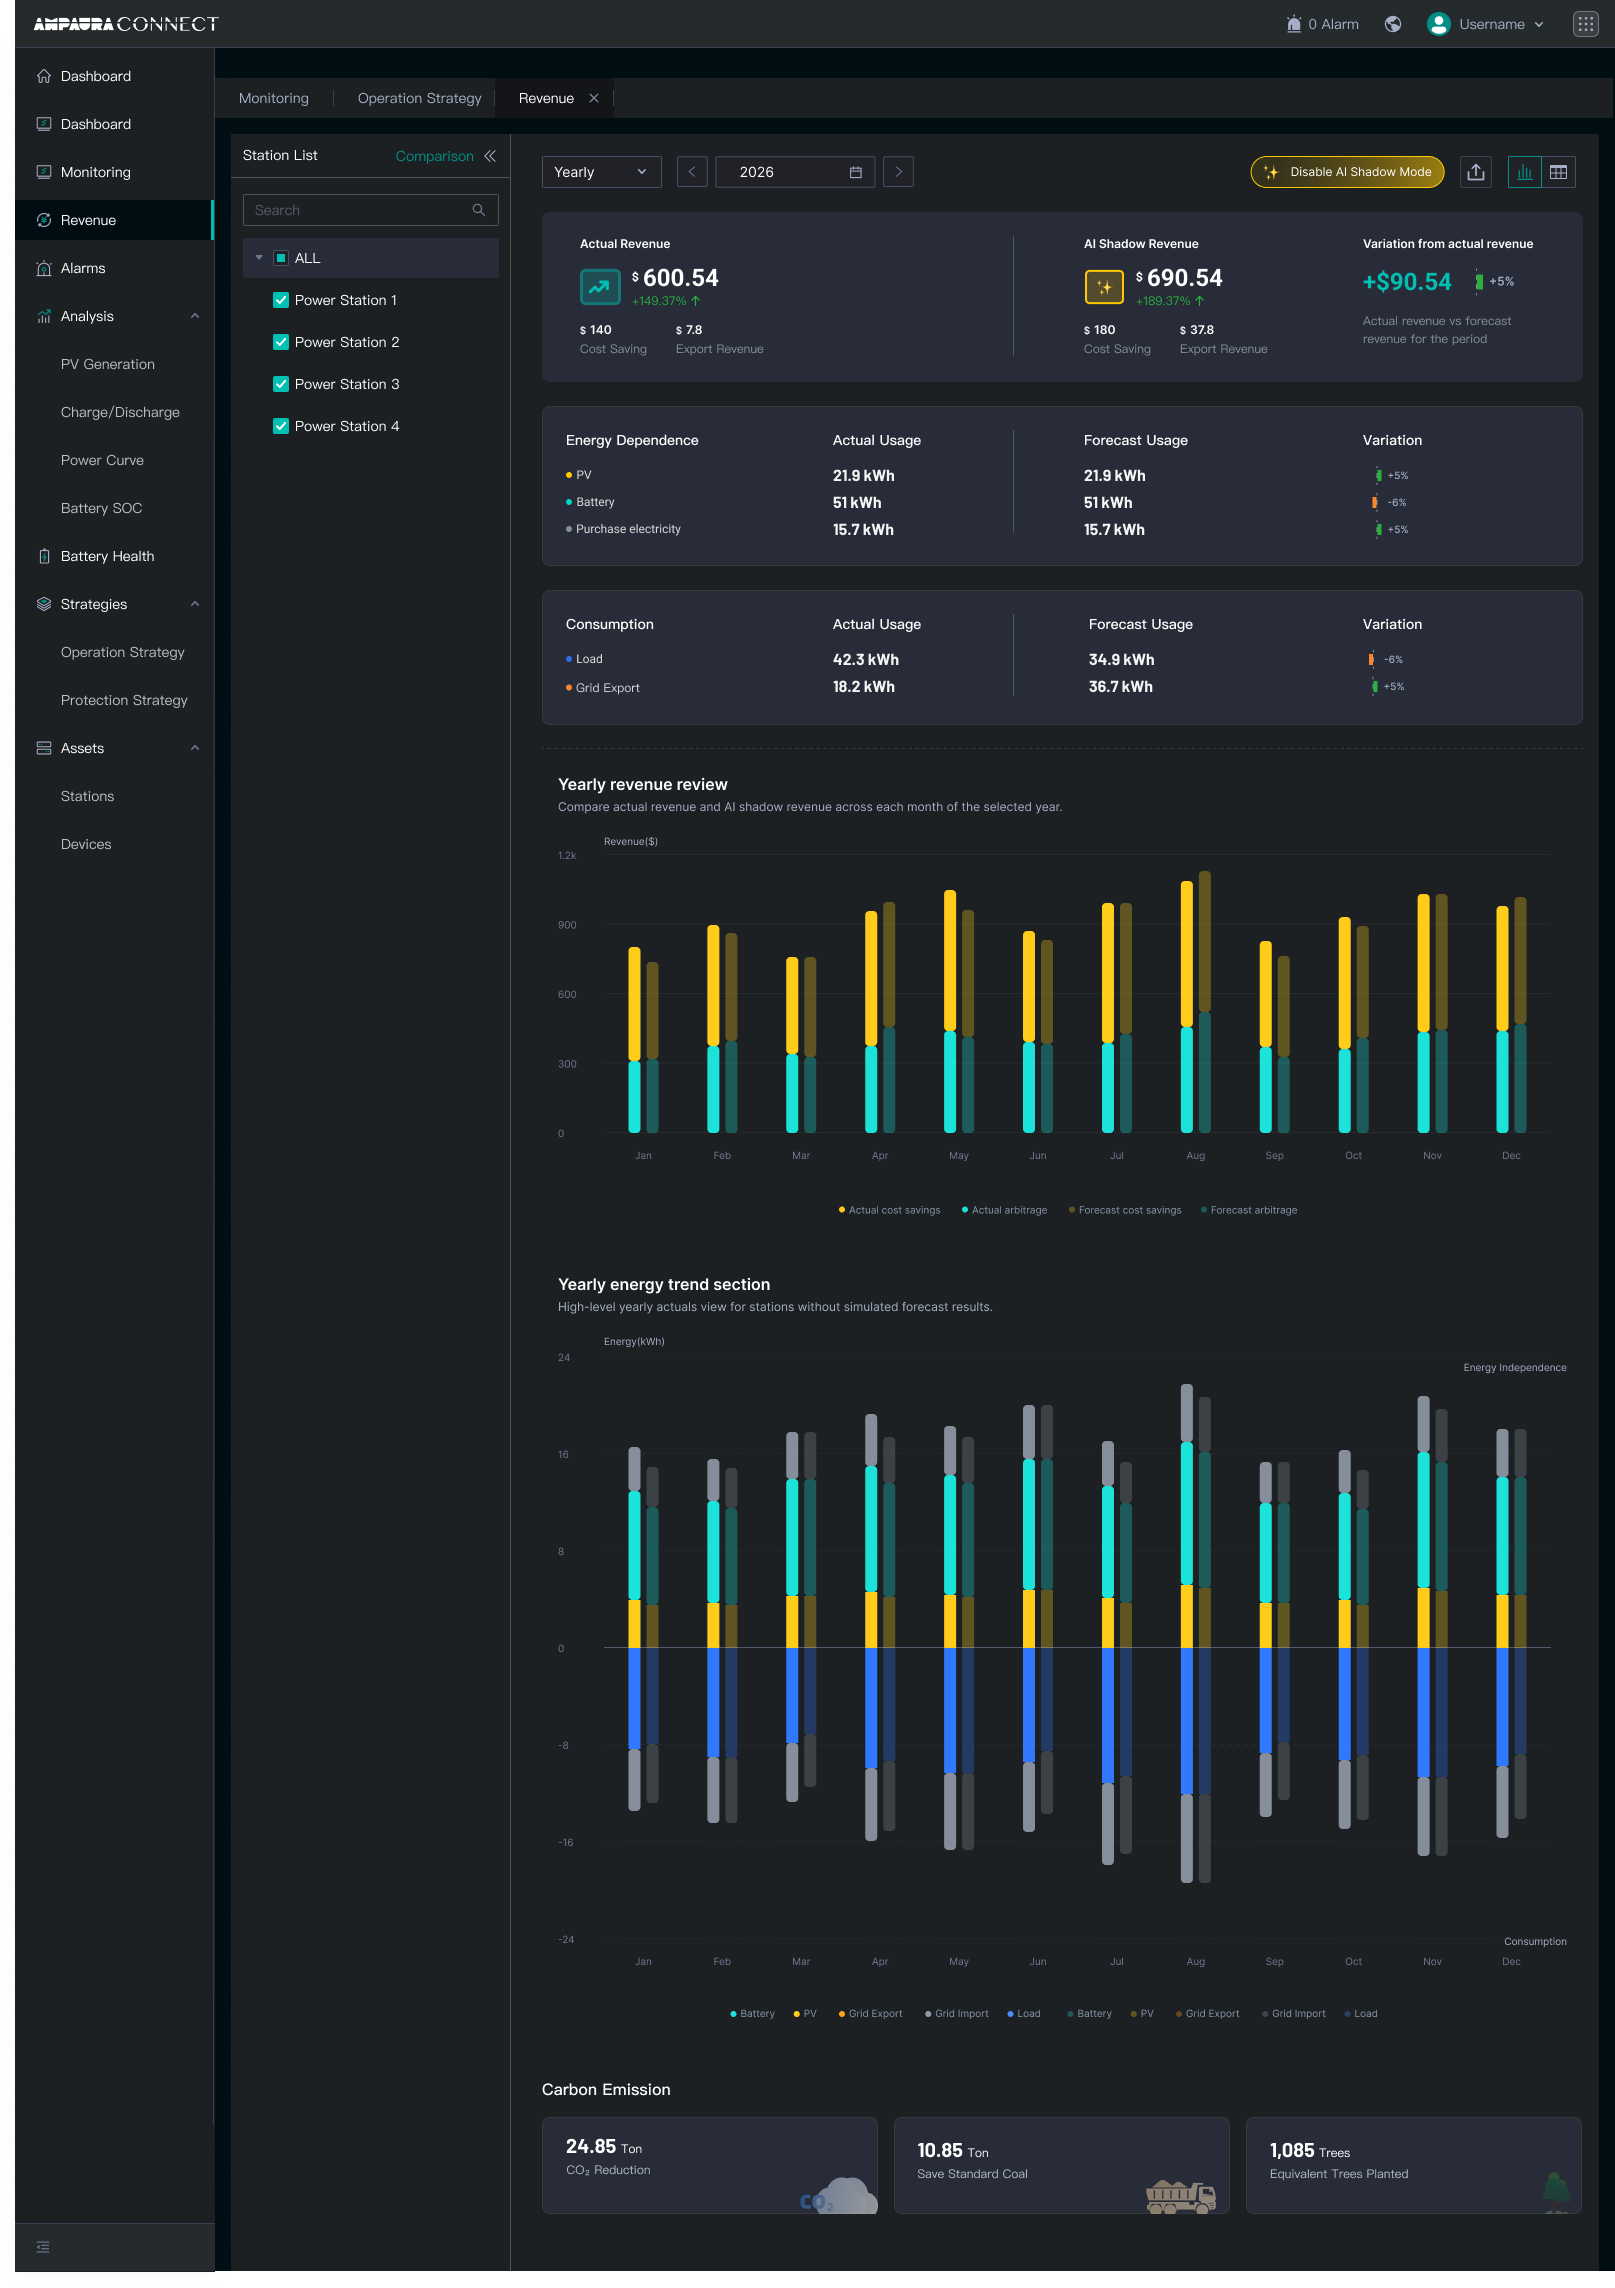
Task: Click the export/share icon
Action: 1475,172
